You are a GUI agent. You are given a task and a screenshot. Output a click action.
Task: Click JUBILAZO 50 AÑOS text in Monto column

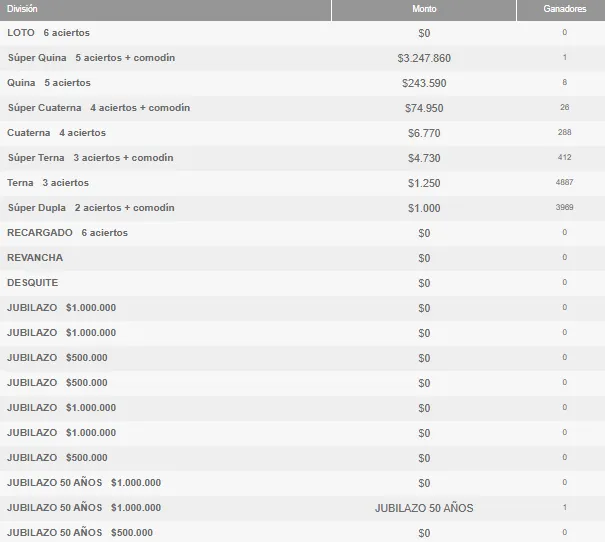[424, 508]
